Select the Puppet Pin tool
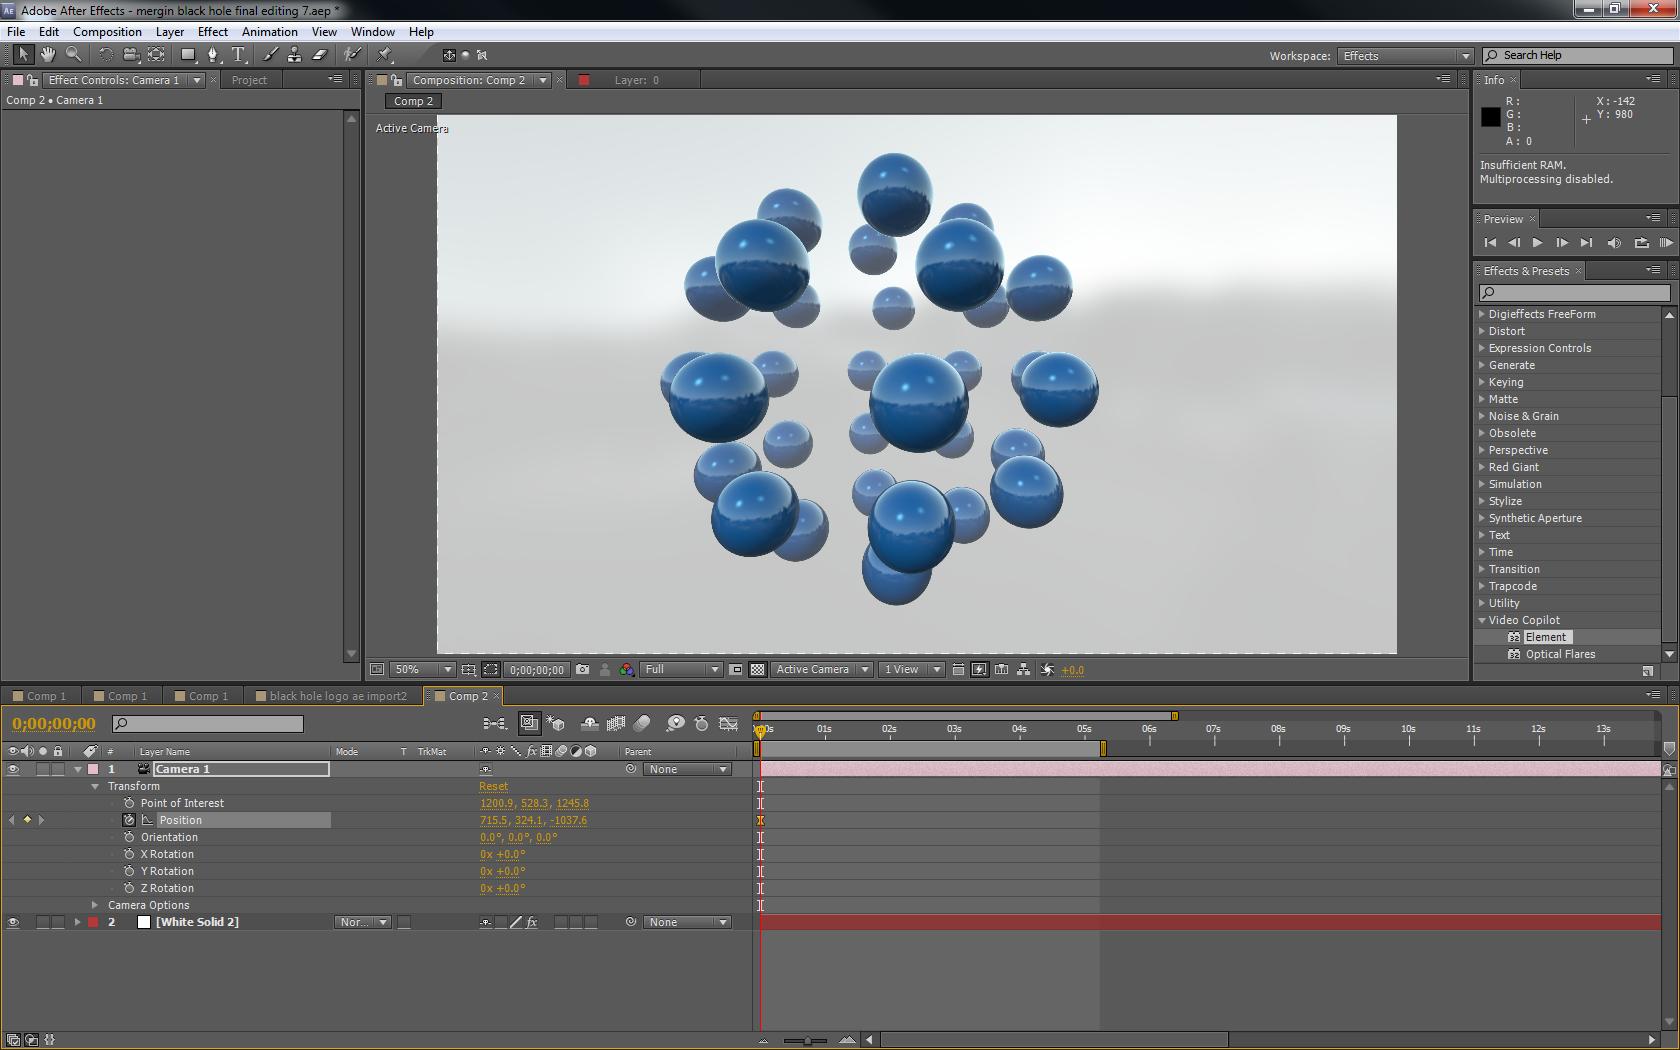Image resolution: width=1680 pixels, height=1050 pixels. 385,54
